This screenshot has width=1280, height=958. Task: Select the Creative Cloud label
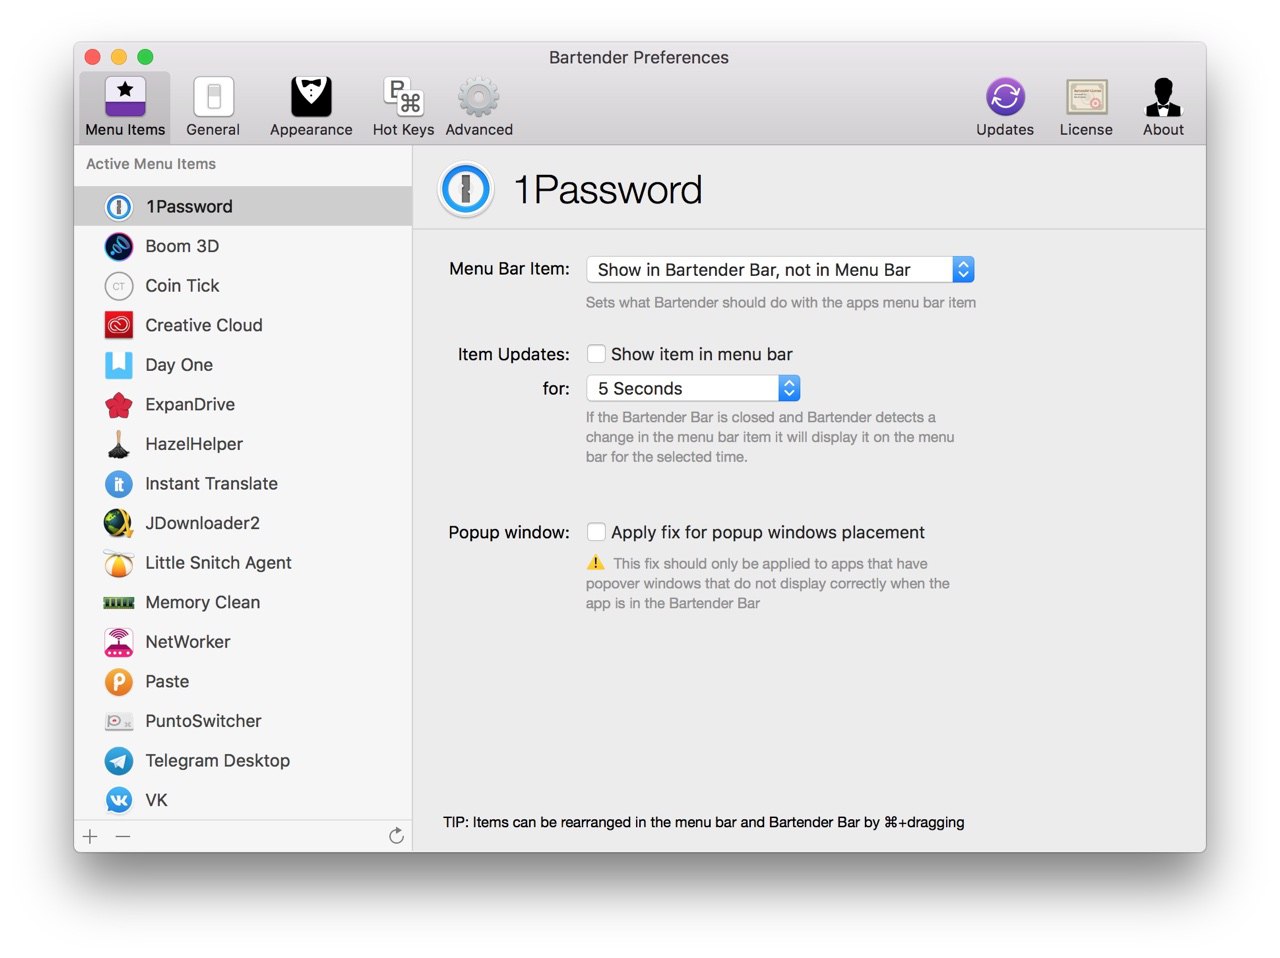click(204, 325)
